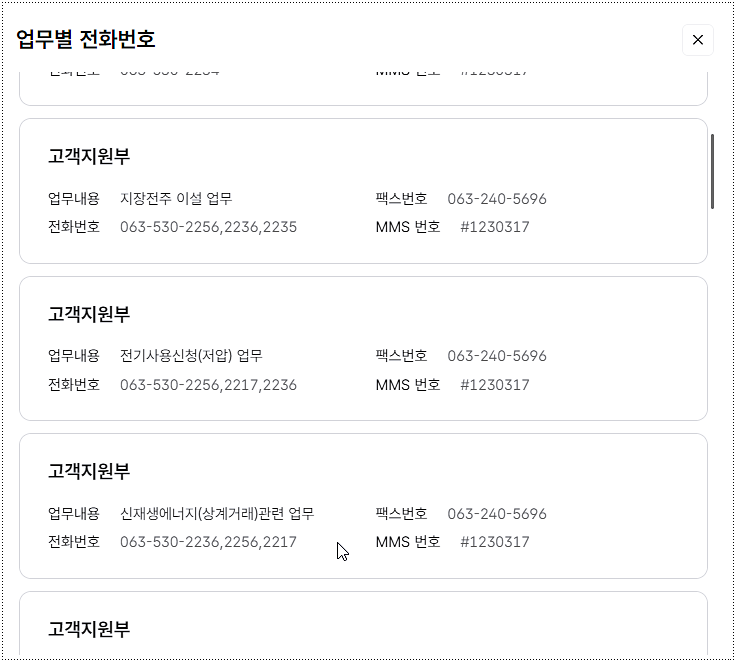
Task: Click 고객지원부 heading of the bottom card
Action: (89, 629)
